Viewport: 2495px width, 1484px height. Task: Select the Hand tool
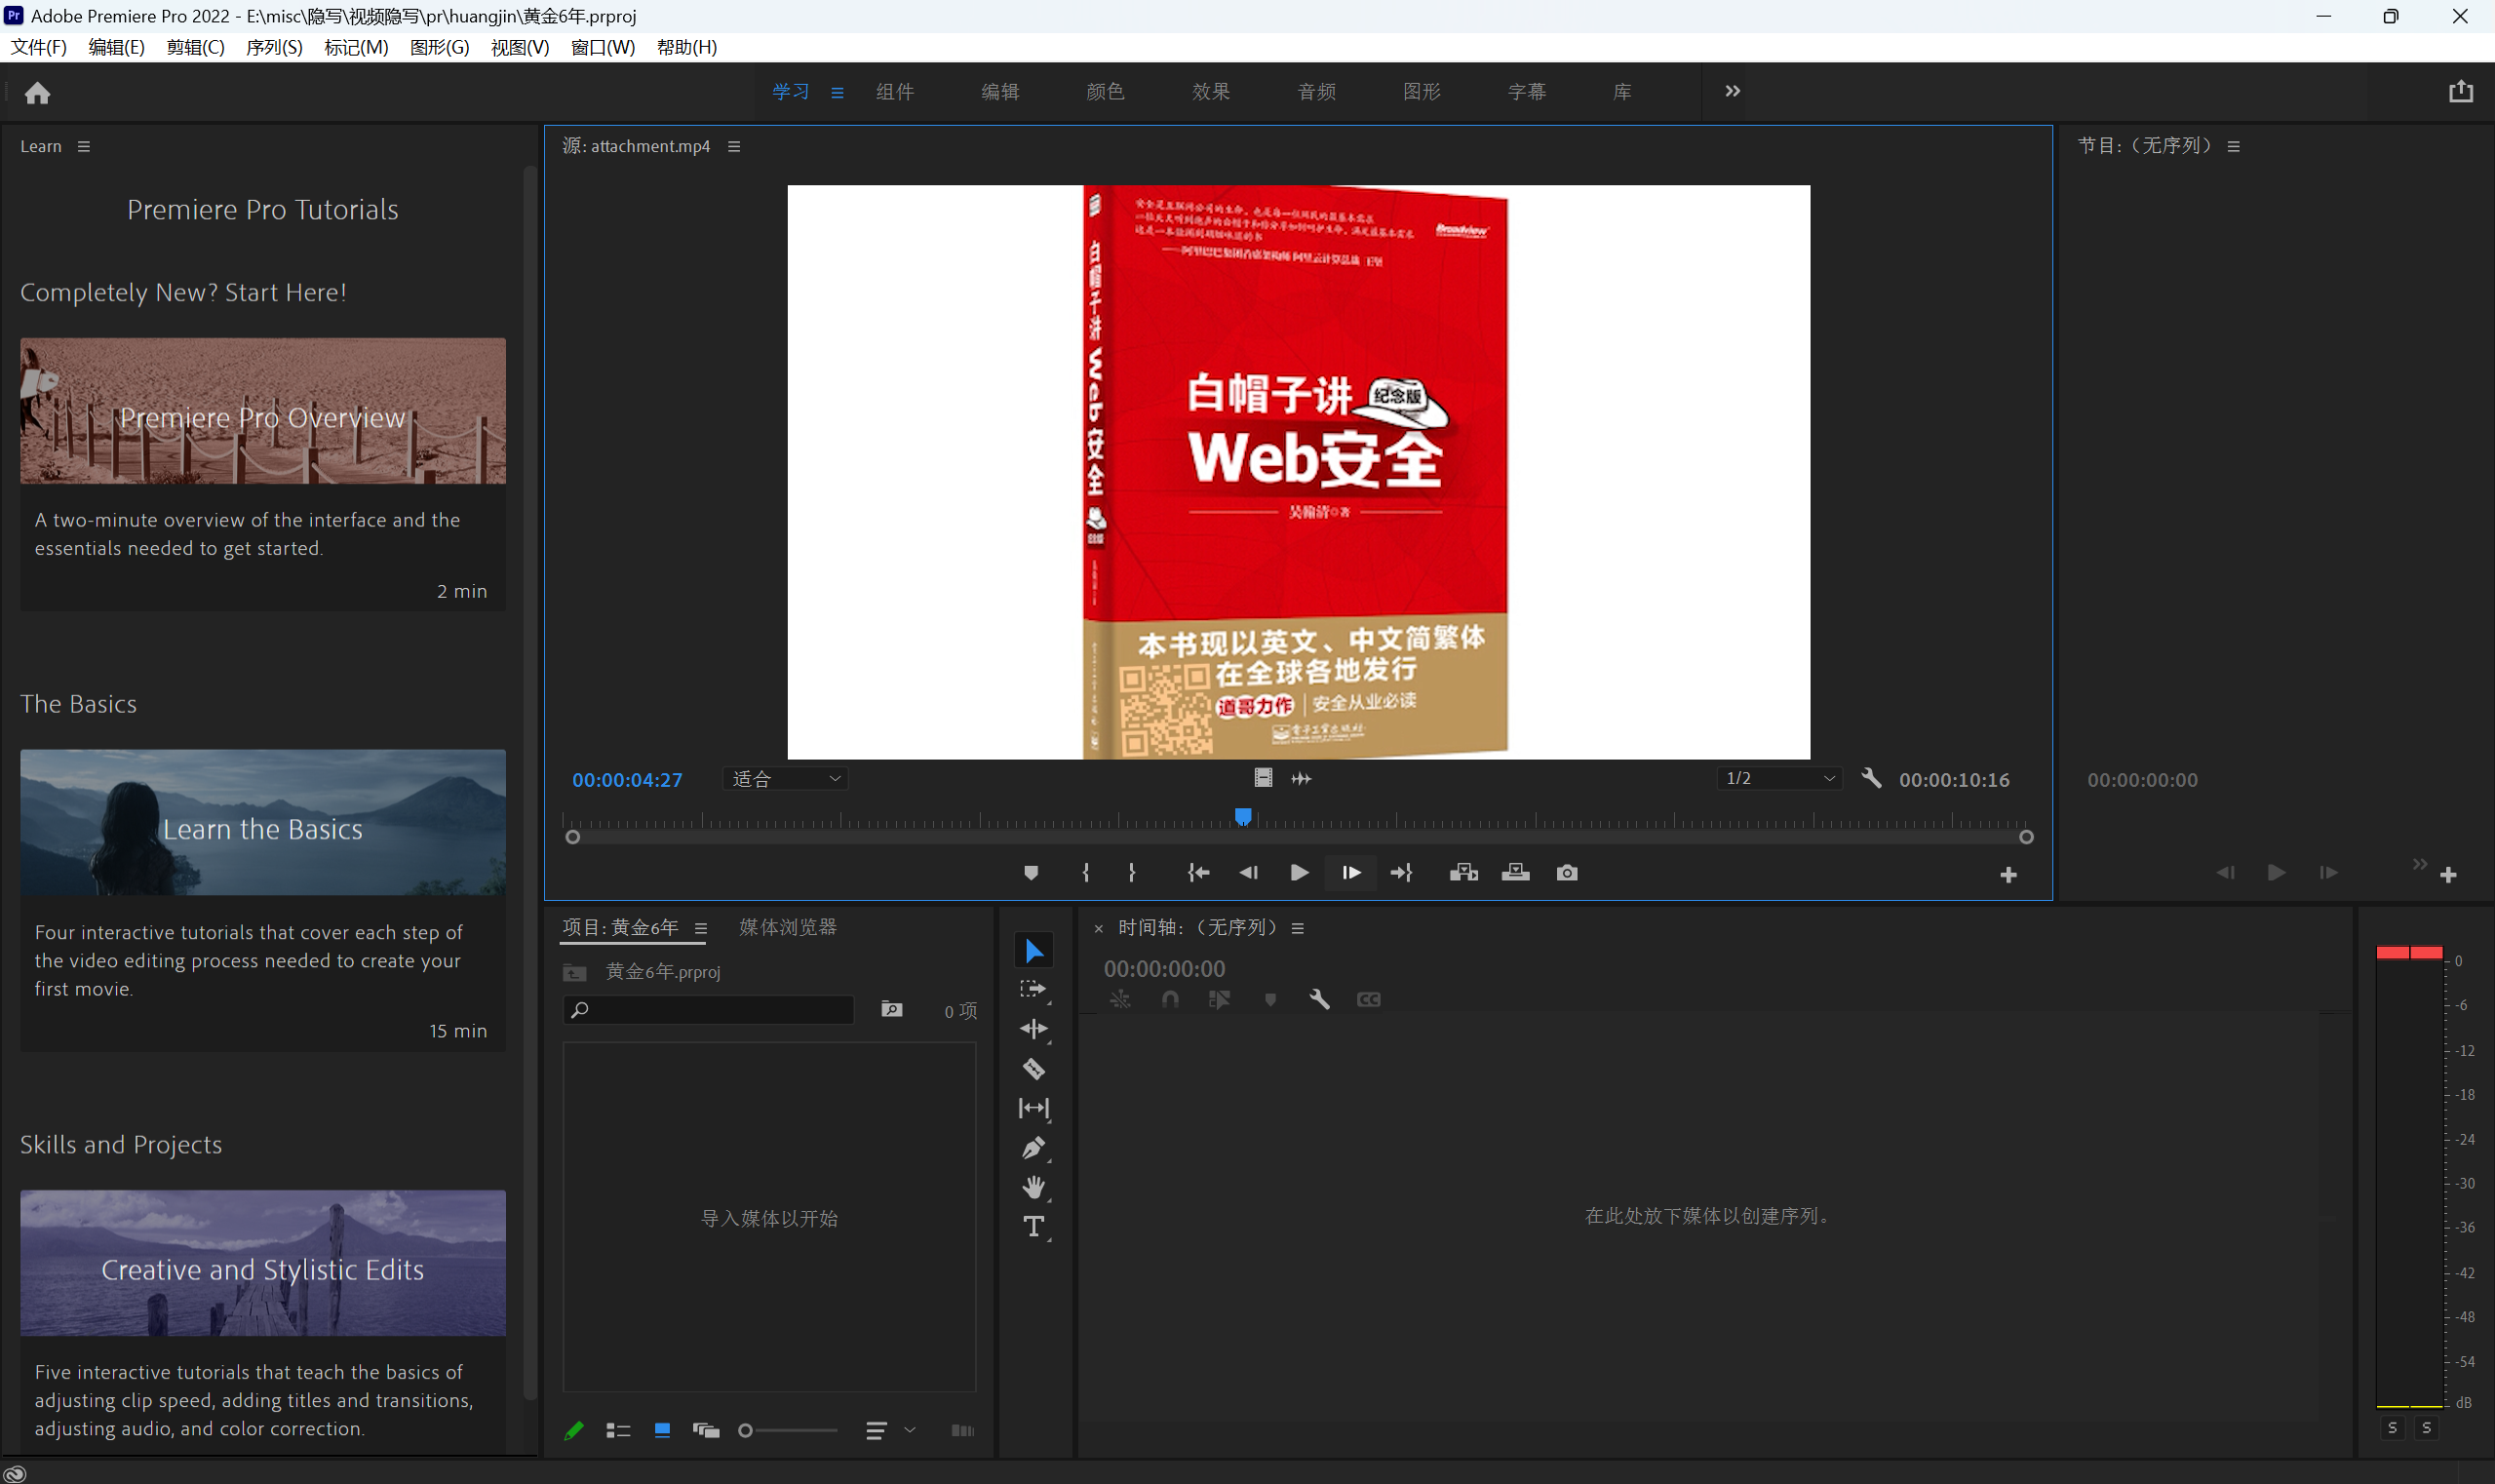(1033, 1187)
